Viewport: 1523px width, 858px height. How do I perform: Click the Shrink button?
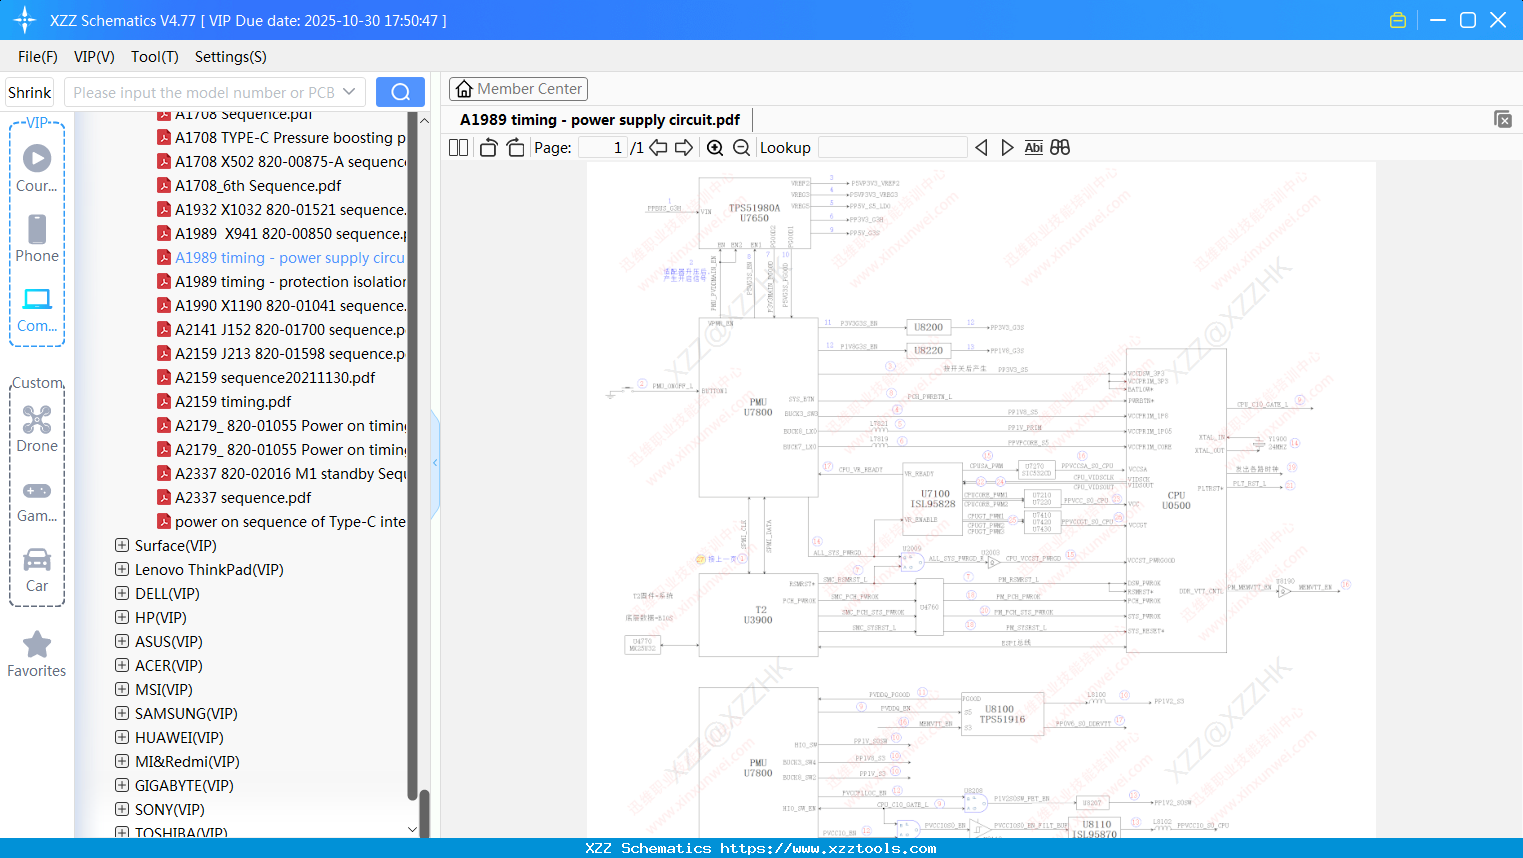click(29, 92)
